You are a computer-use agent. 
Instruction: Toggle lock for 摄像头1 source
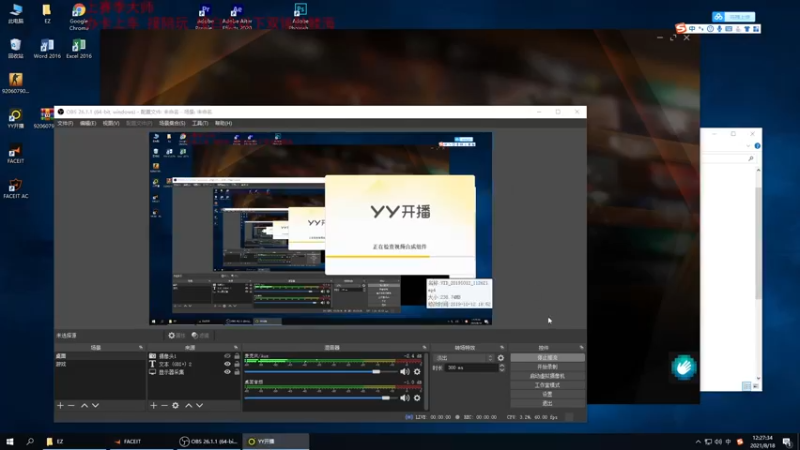tap(237, 356)
